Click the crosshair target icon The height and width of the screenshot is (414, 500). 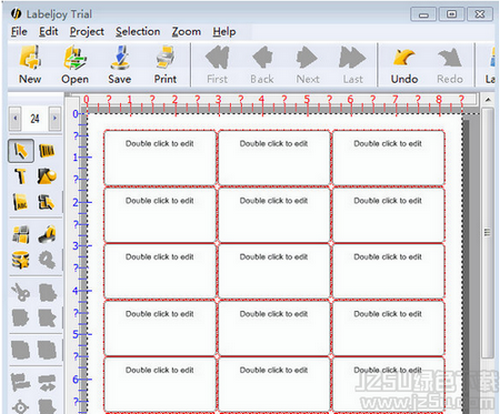tap(21, 407)
